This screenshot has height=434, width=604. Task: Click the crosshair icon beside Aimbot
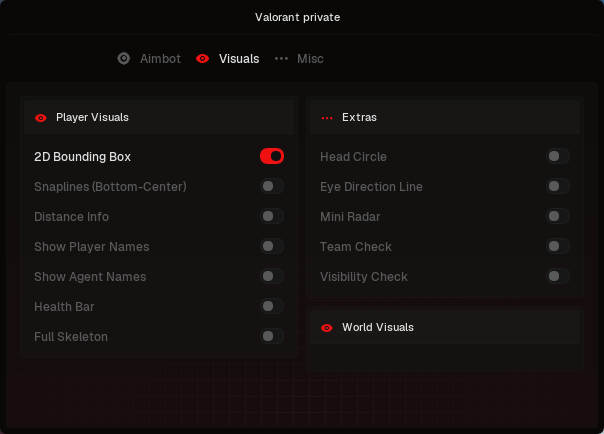tap(124, 59)
